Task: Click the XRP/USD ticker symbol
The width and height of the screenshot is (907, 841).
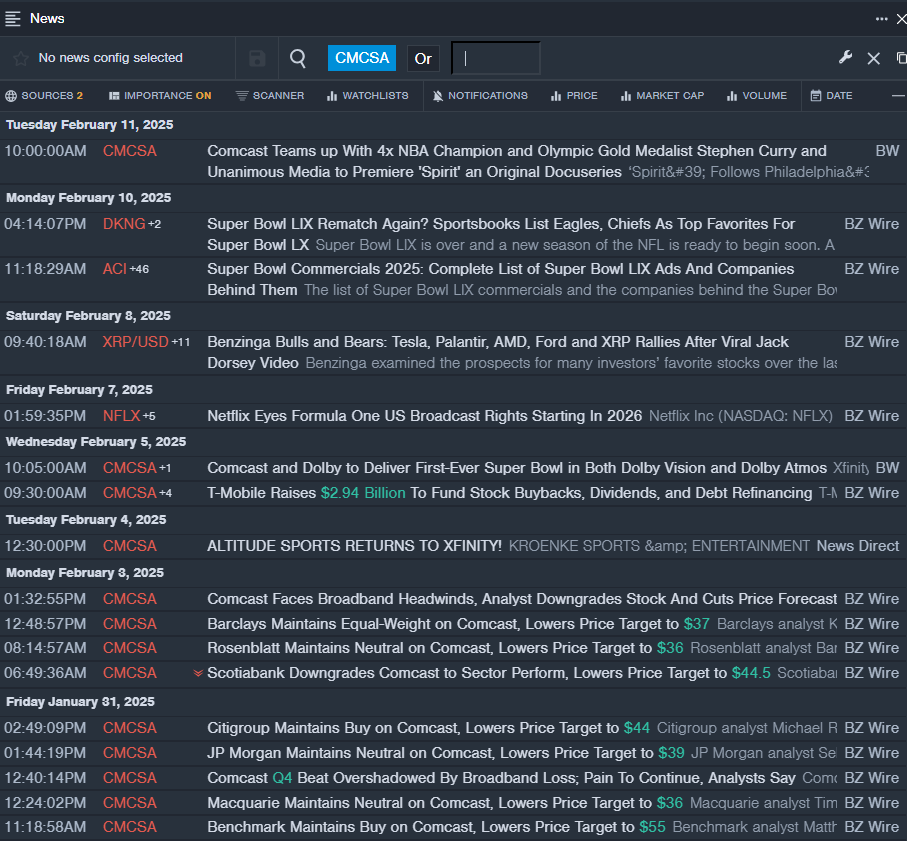Action: pyautogui.click(x=135, y=342)
